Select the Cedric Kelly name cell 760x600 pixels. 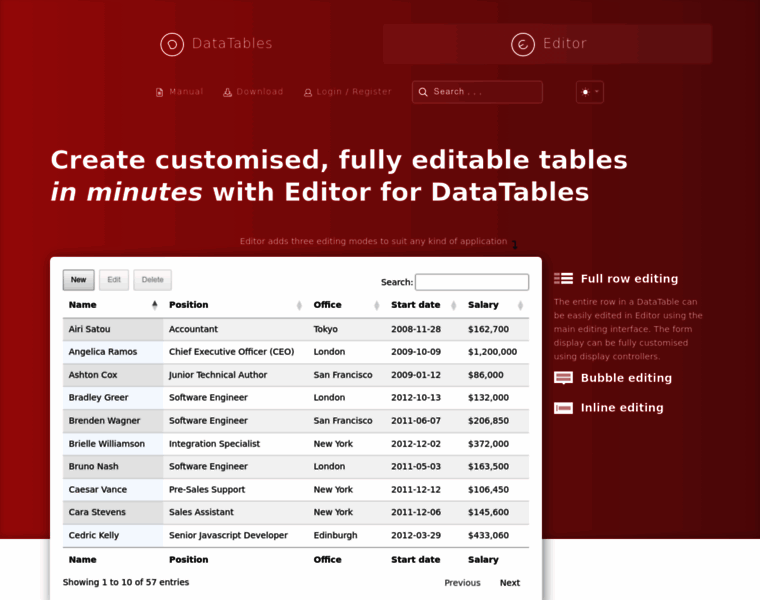113,536
